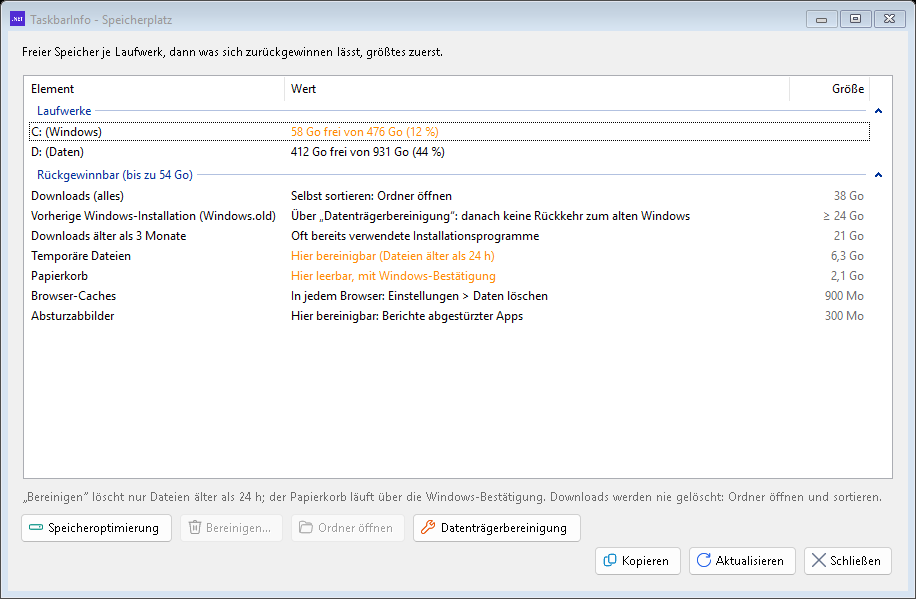916x599 pixels.
Task: Click the Speicheroptimierung drive icon
Action: 36,528
